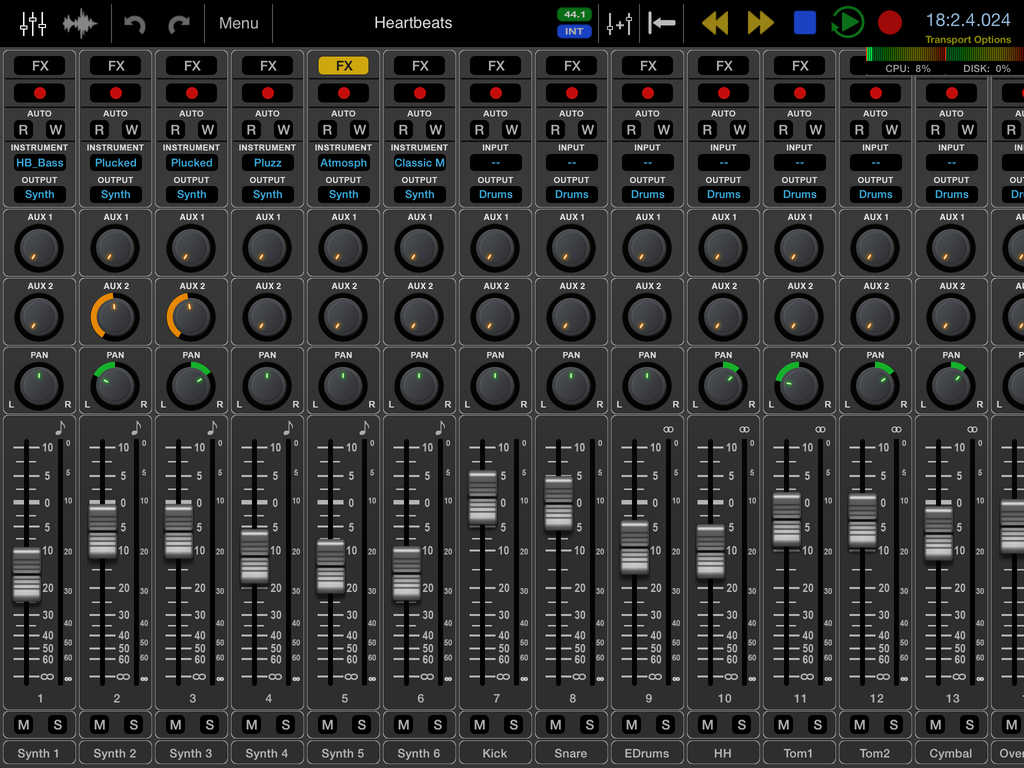This screenshot has width=1024, height=768.
Task: Open the HB_Bass instrument selector
Action: coord(40,162)
